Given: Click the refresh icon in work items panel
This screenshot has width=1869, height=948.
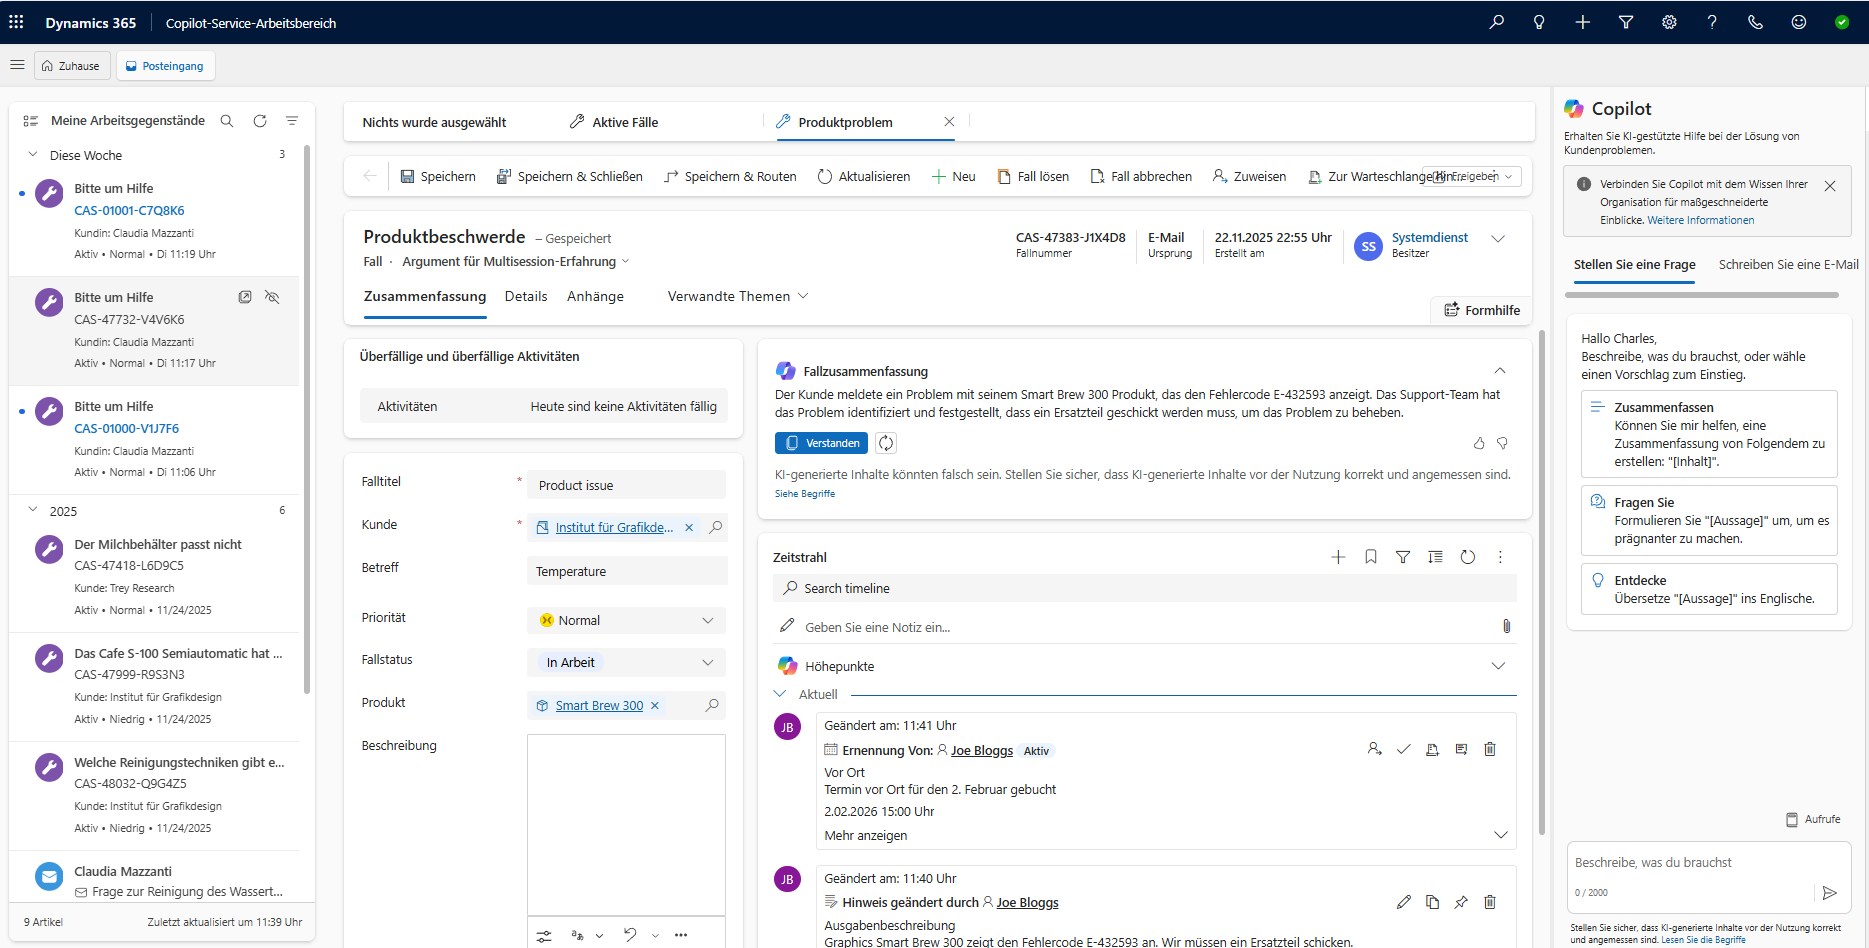Looking at the screenshot, I should [260, 121].
